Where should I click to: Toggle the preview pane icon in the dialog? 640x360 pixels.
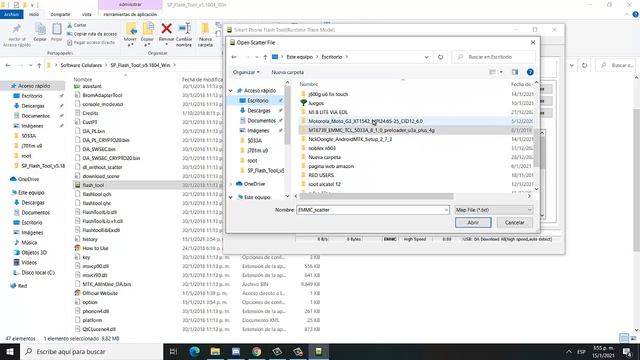(515, 72)
